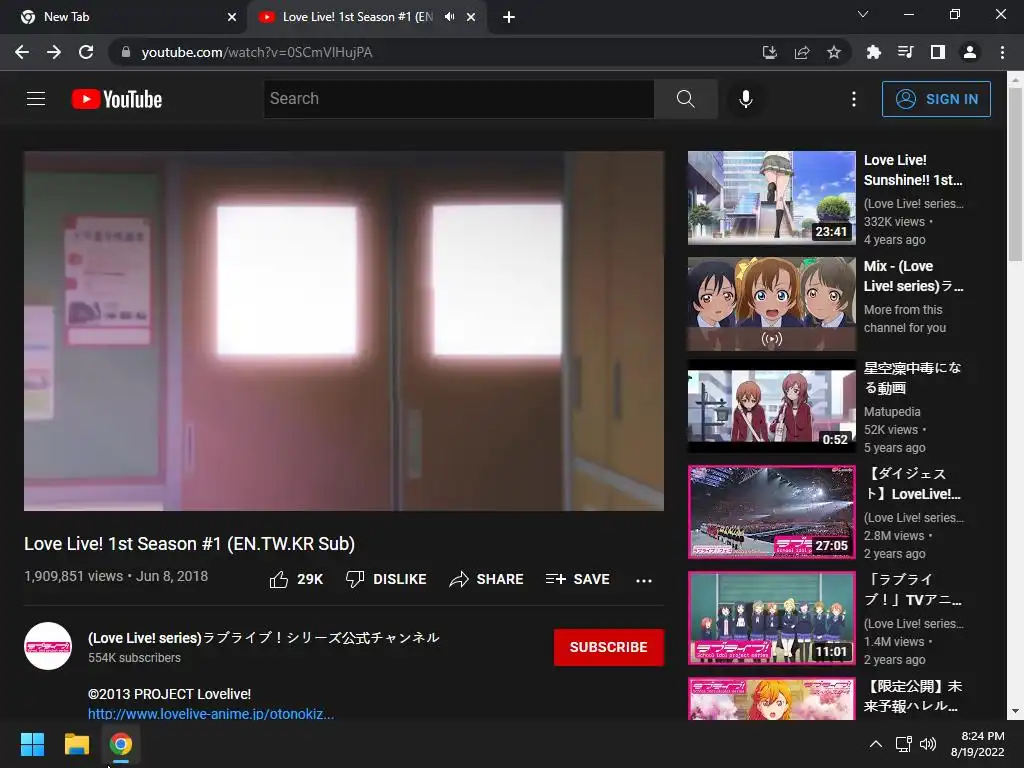Dislike the video

pos(386,579)
